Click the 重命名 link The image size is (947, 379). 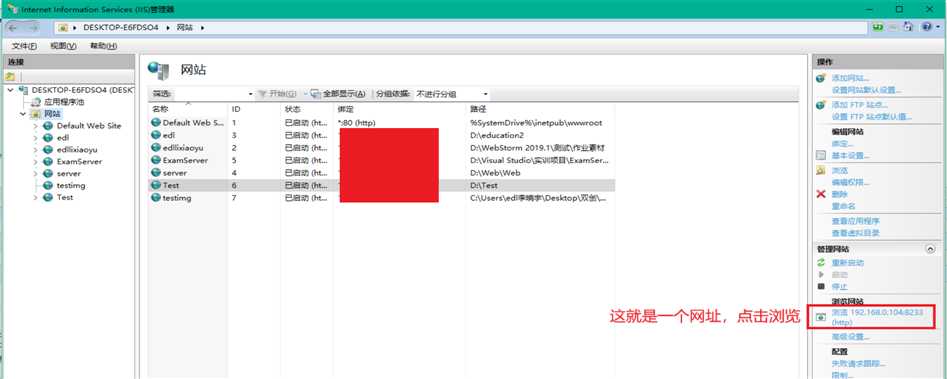pyautogui.click(x=843, y=206)
